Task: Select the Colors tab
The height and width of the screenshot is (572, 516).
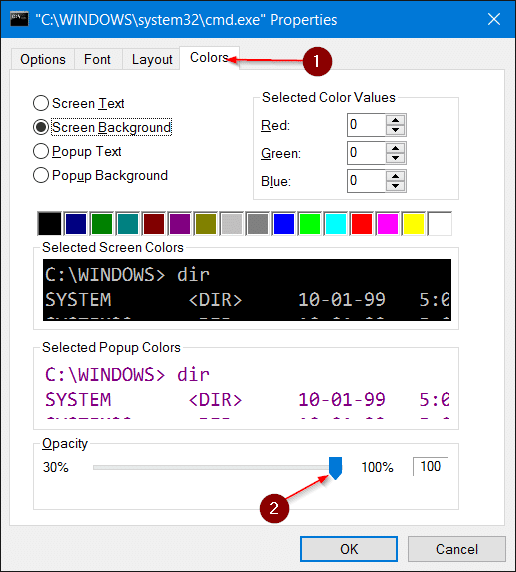Action: 209,58
